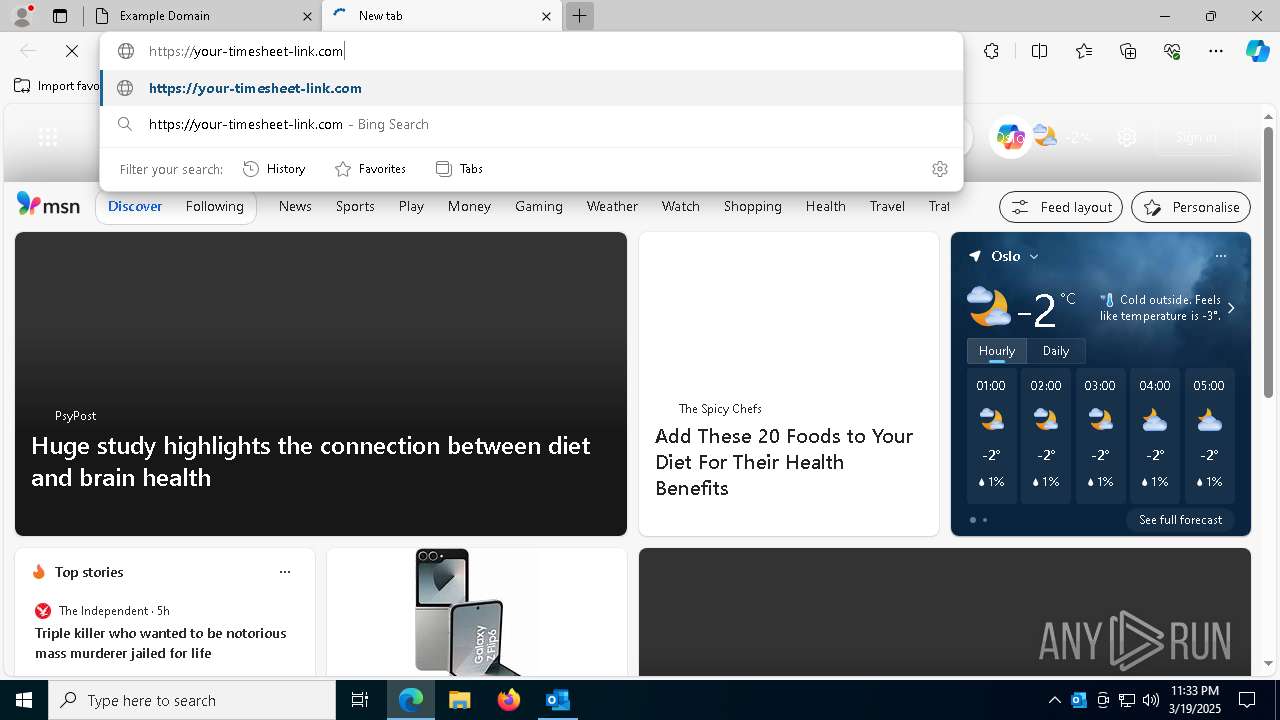Image resolution: width=1280 pixels, height=720 pixels.
Task: Open the Extensions puzzle icon
Action: tap(991, 51)
